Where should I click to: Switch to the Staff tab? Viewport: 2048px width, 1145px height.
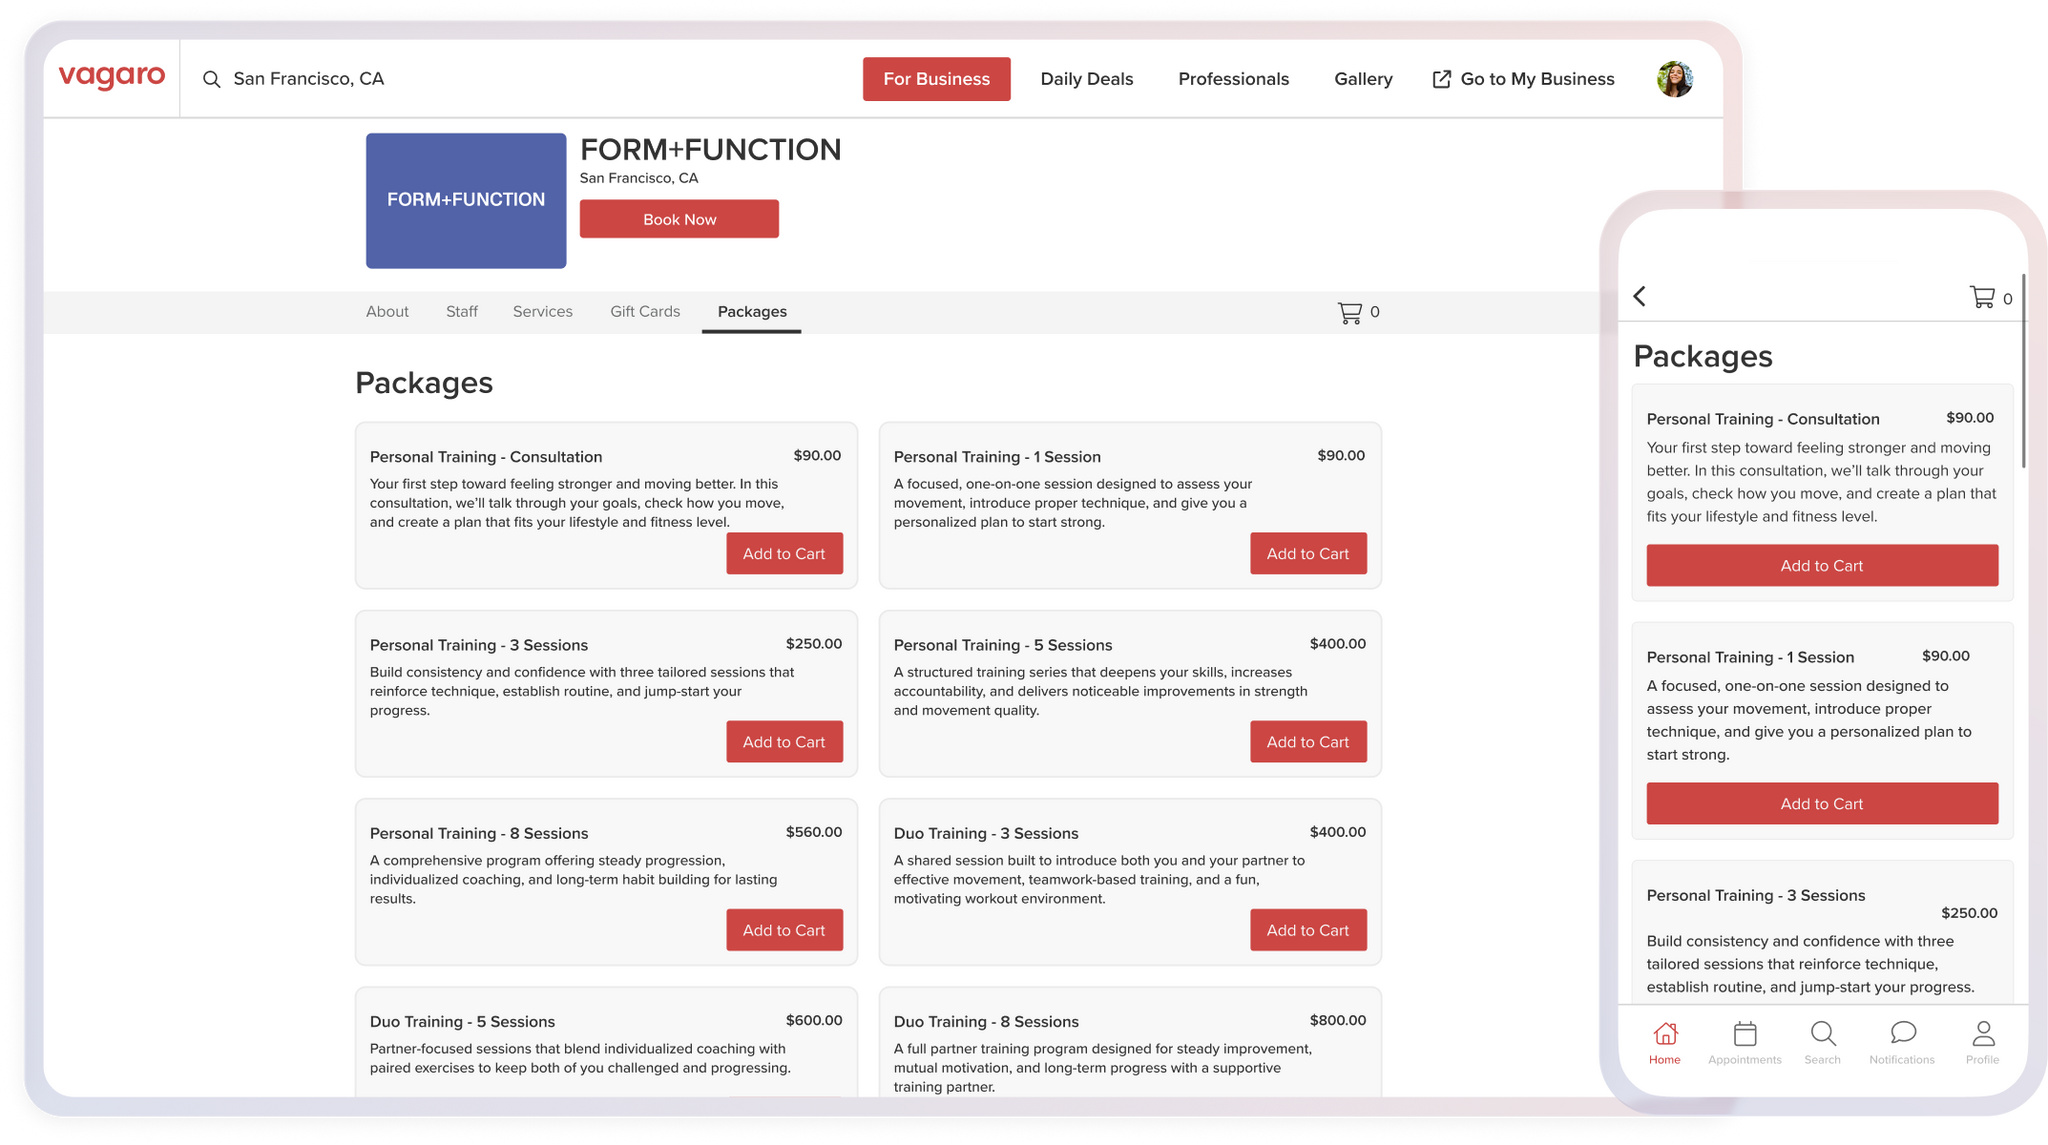[462, 312]
